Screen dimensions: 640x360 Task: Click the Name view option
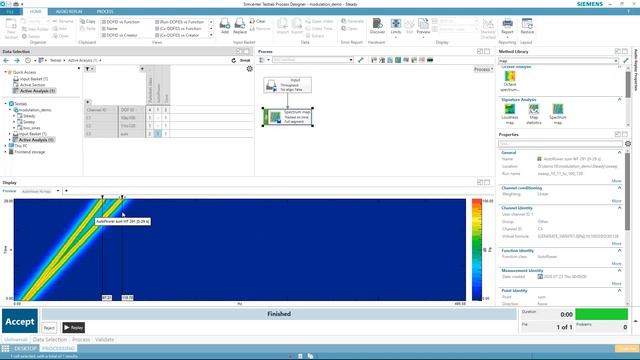tap(109, 29)
